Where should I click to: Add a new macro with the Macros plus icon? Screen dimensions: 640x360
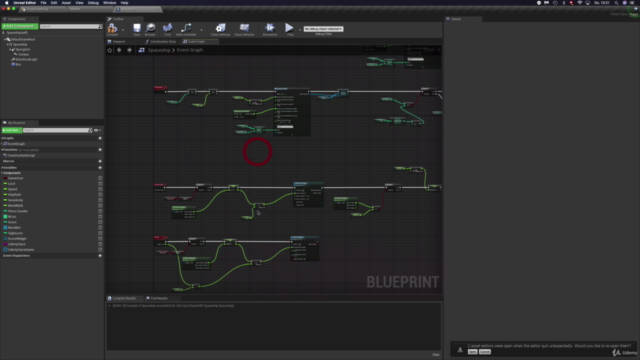pos(100,161)
